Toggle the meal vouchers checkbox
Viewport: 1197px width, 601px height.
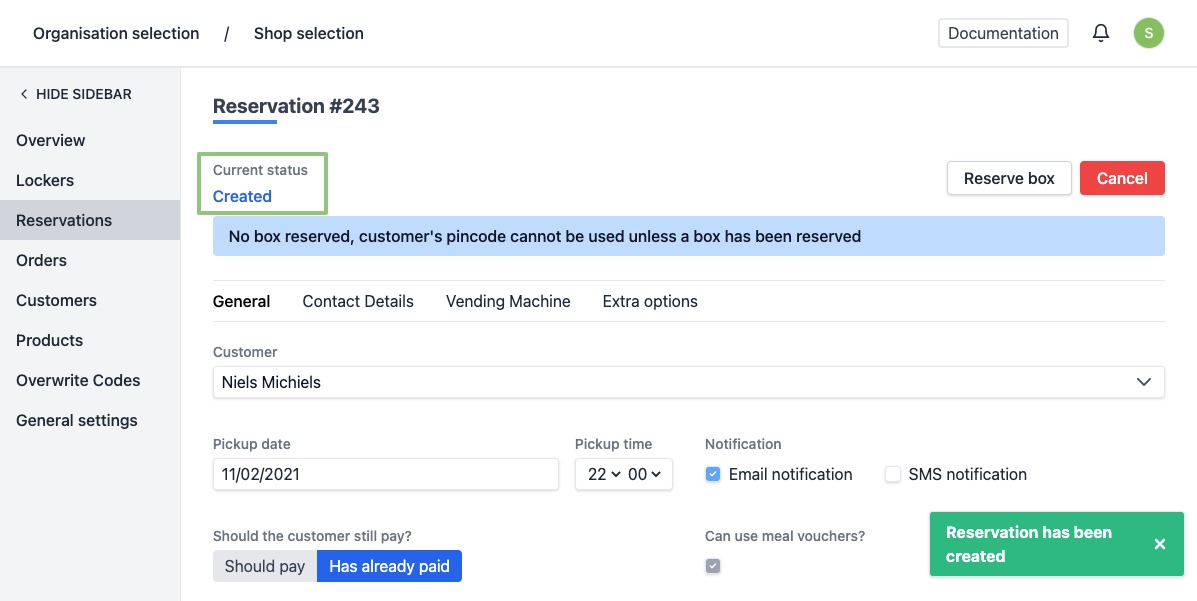713,566
